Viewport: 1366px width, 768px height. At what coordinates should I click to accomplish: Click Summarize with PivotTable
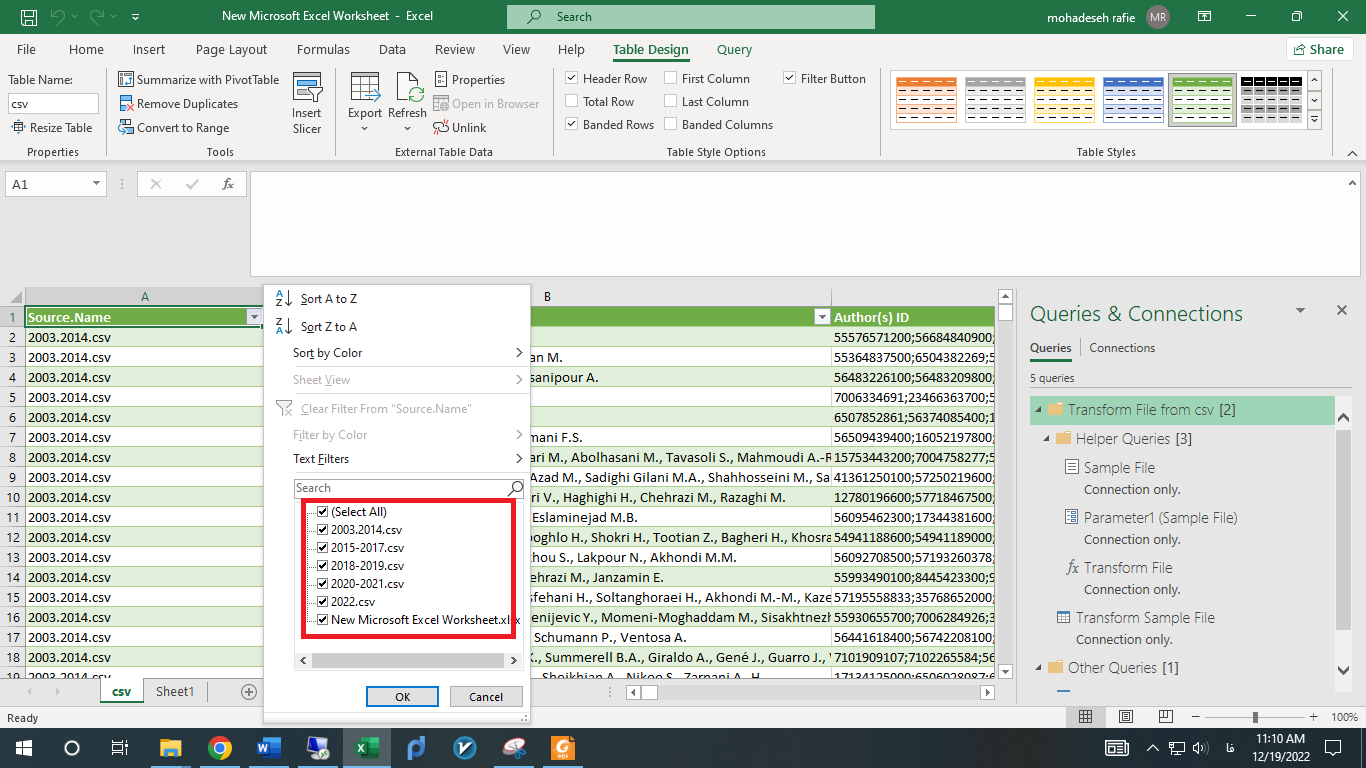pos(199,80)
